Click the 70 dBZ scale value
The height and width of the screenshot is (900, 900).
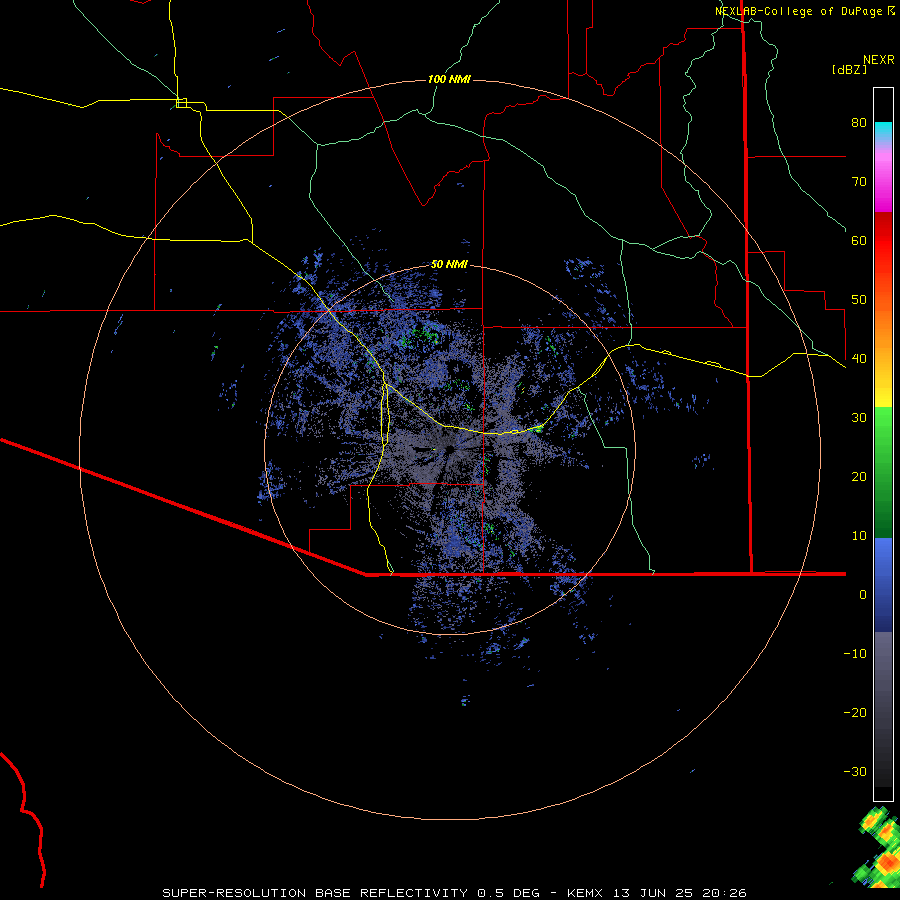[x=859, y=181]
